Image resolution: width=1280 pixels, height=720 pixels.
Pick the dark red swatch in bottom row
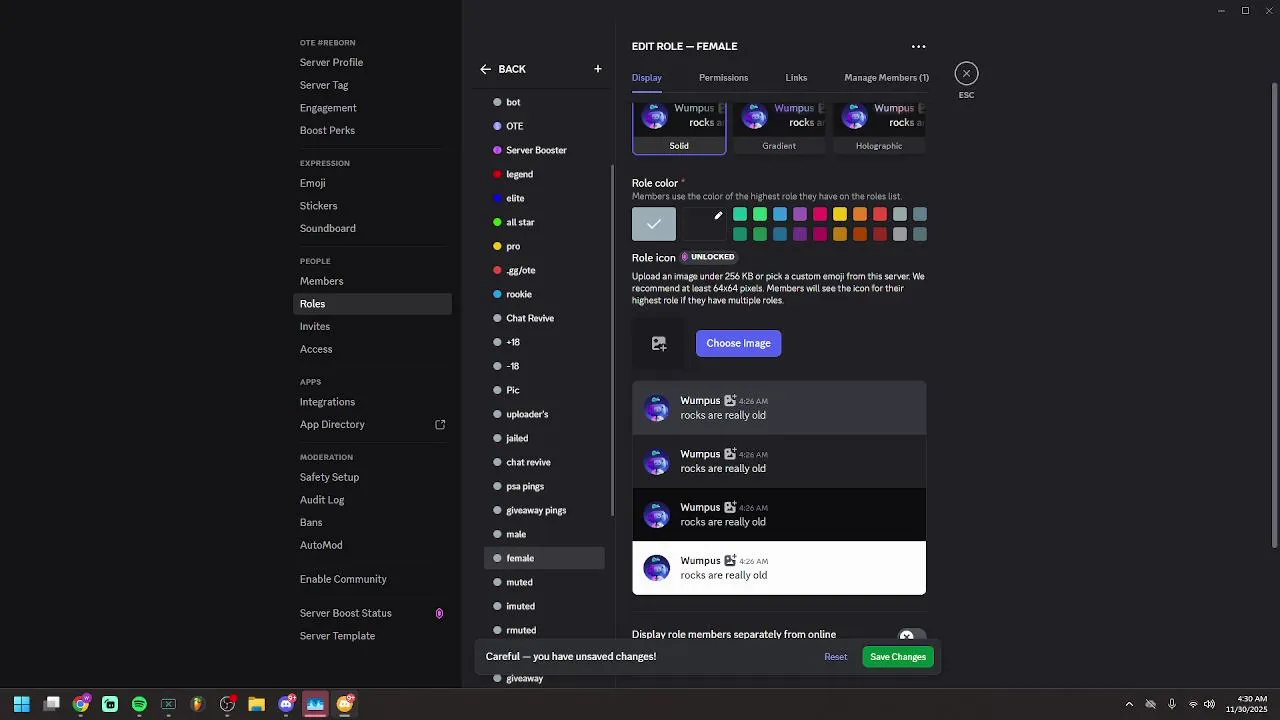click(x=880, y=234)
